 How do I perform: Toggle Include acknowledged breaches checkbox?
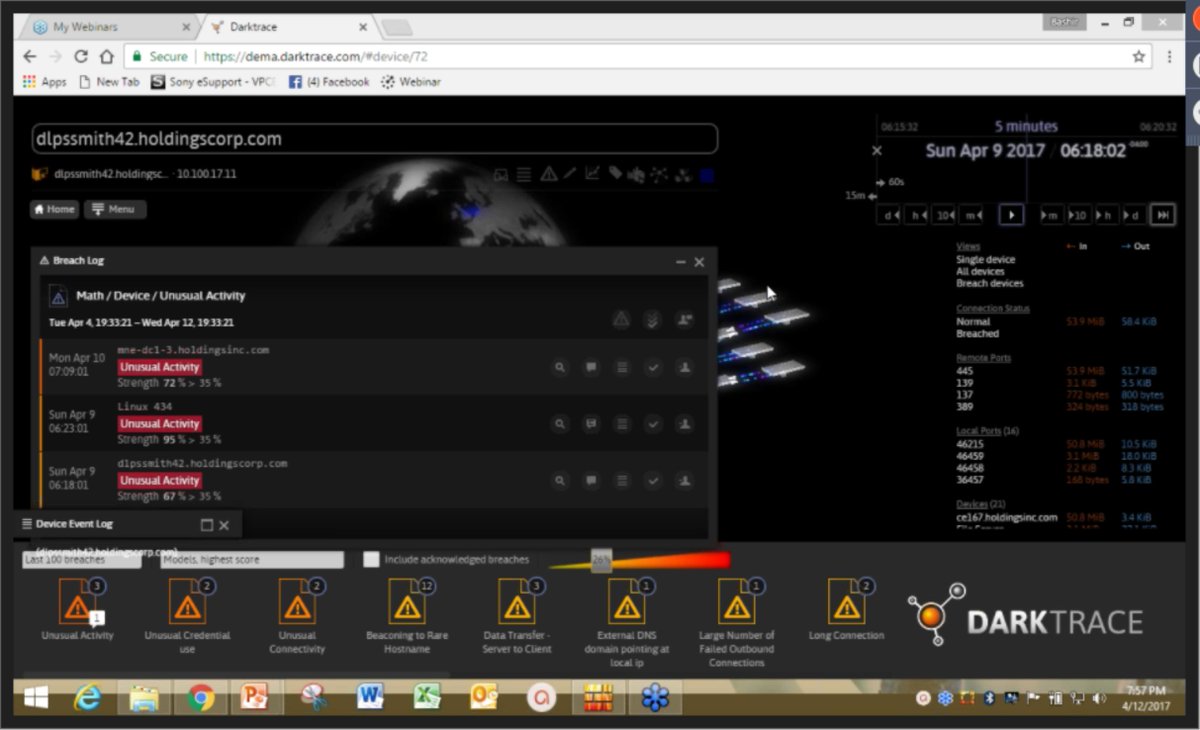tap(371, 560)
